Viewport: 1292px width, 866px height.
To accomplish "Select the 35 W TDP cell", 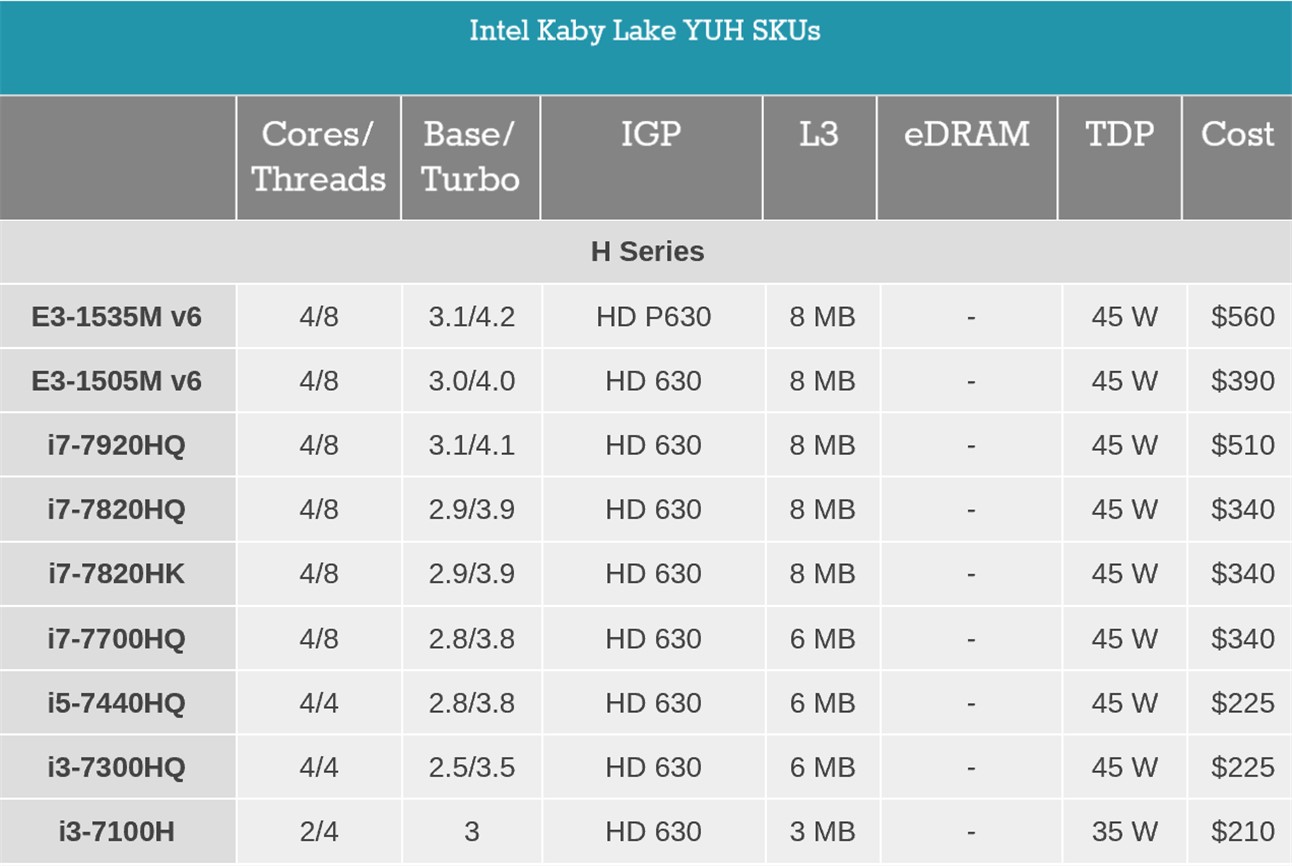I will coord(1124,831).
